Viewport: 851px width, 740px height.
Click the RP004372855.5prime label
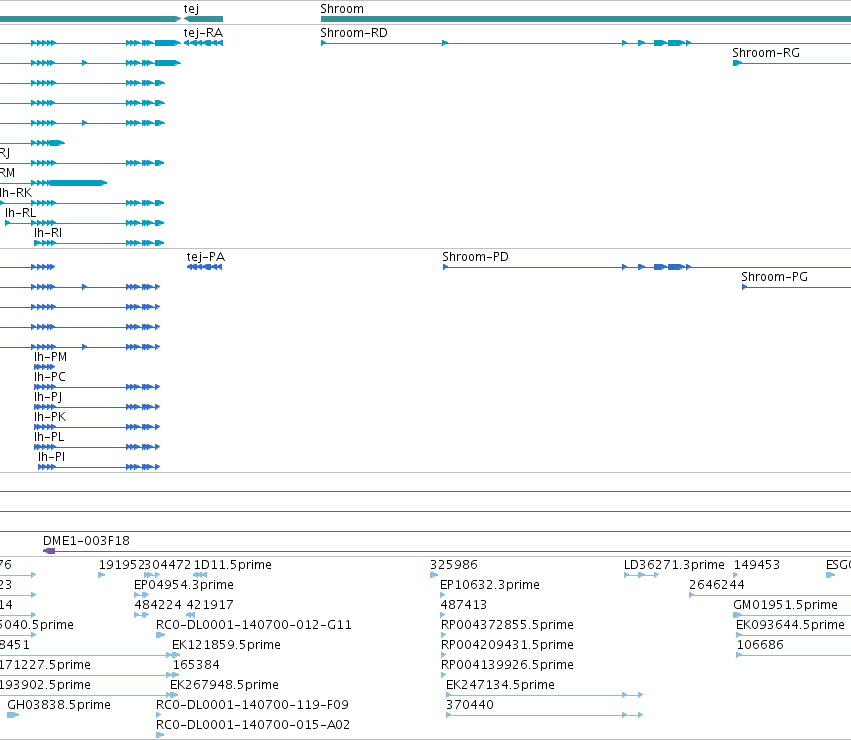507,625
